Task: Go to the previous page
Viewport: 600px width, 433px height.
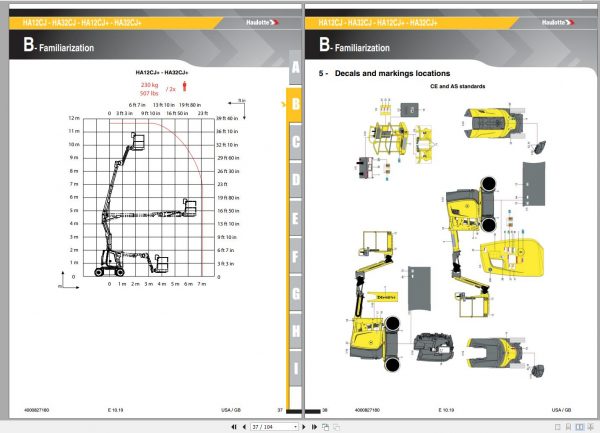Action: (244, 426)
